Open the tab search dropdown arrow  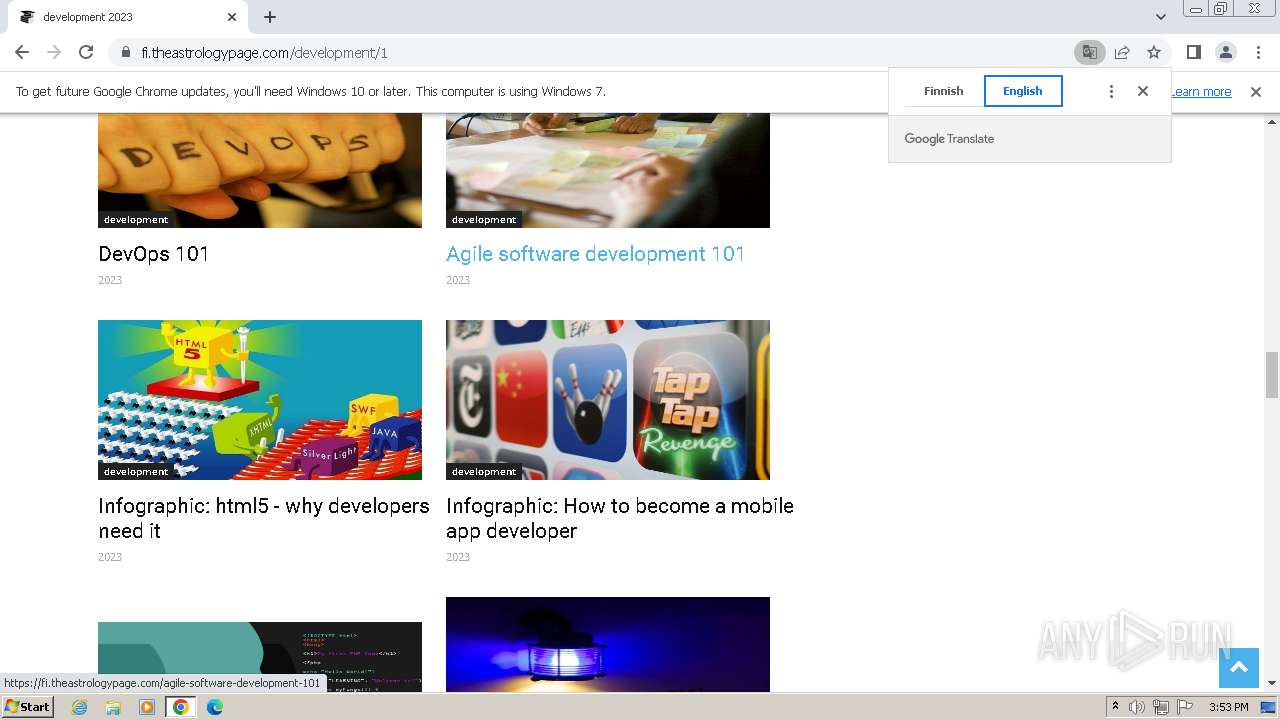point(1160,17)
